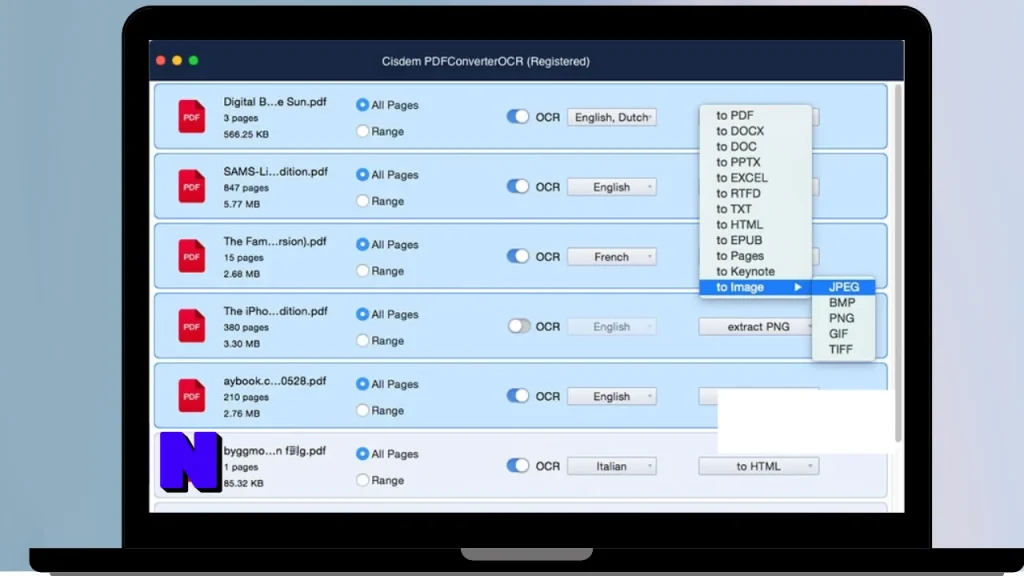
Task: Click the 847 pages label
Action: tap(246, 188)
